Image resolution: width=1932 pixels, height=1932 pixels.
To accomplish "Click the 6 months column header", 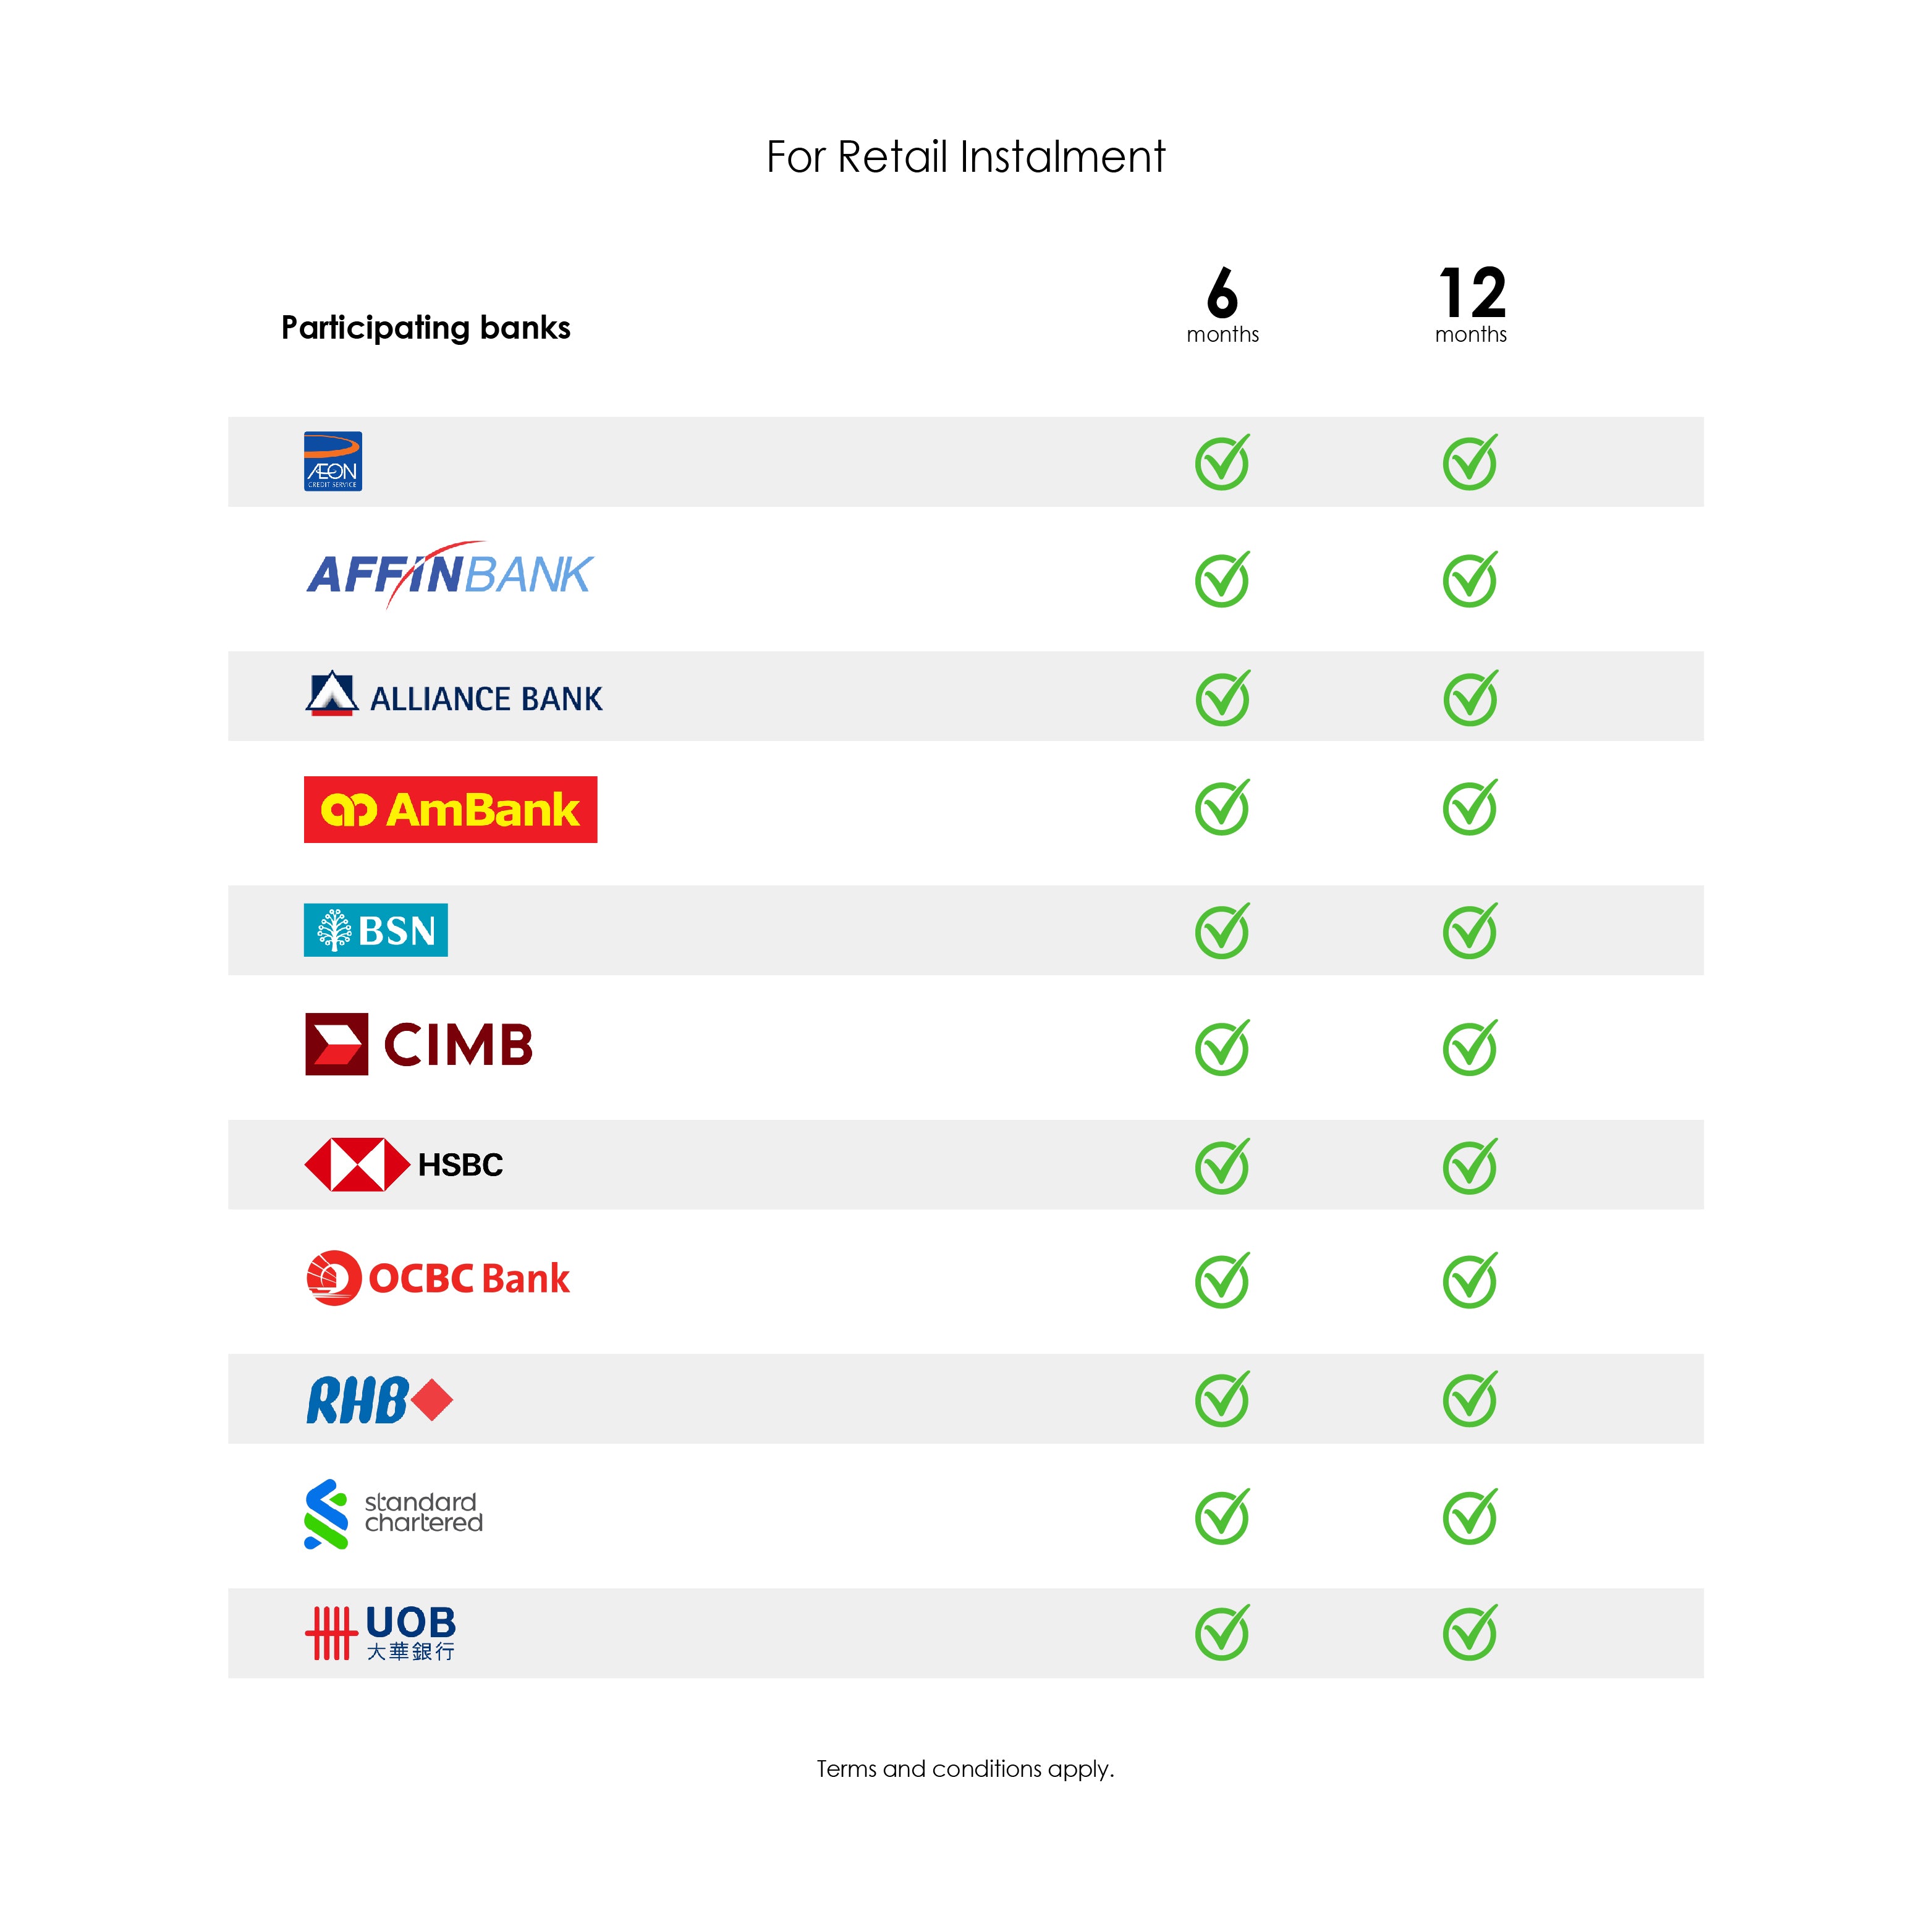I will tap(1222, 305).
